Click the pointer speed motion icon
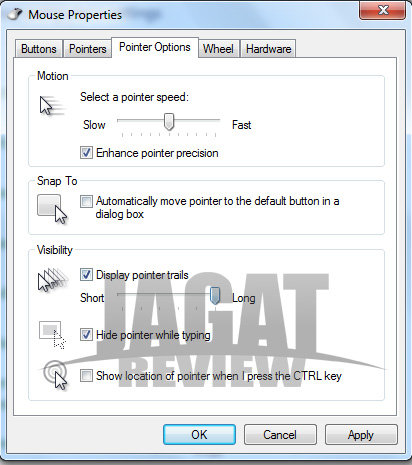 click(x=52, y=106)
